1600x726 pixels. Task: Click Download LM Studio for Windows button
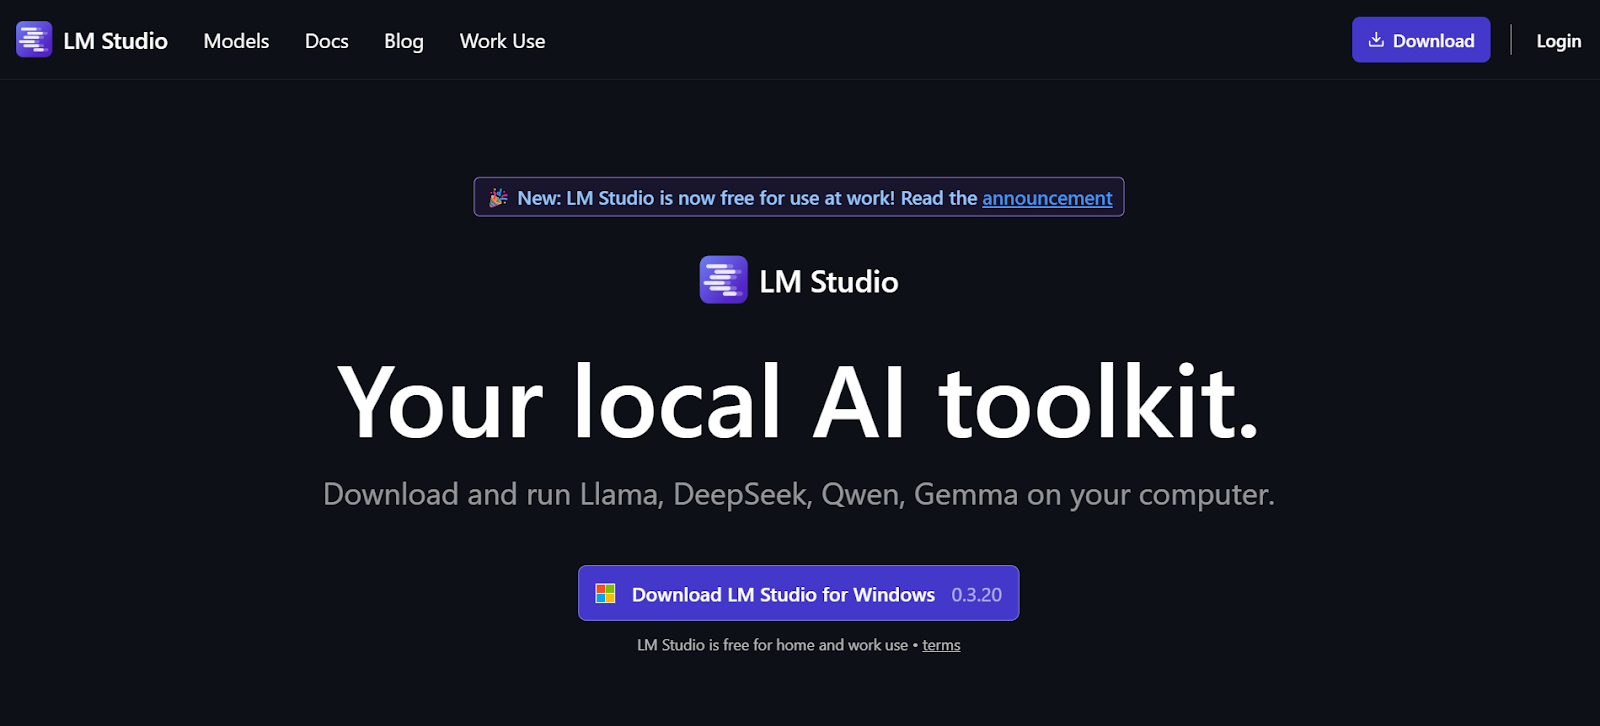[798, 593]
